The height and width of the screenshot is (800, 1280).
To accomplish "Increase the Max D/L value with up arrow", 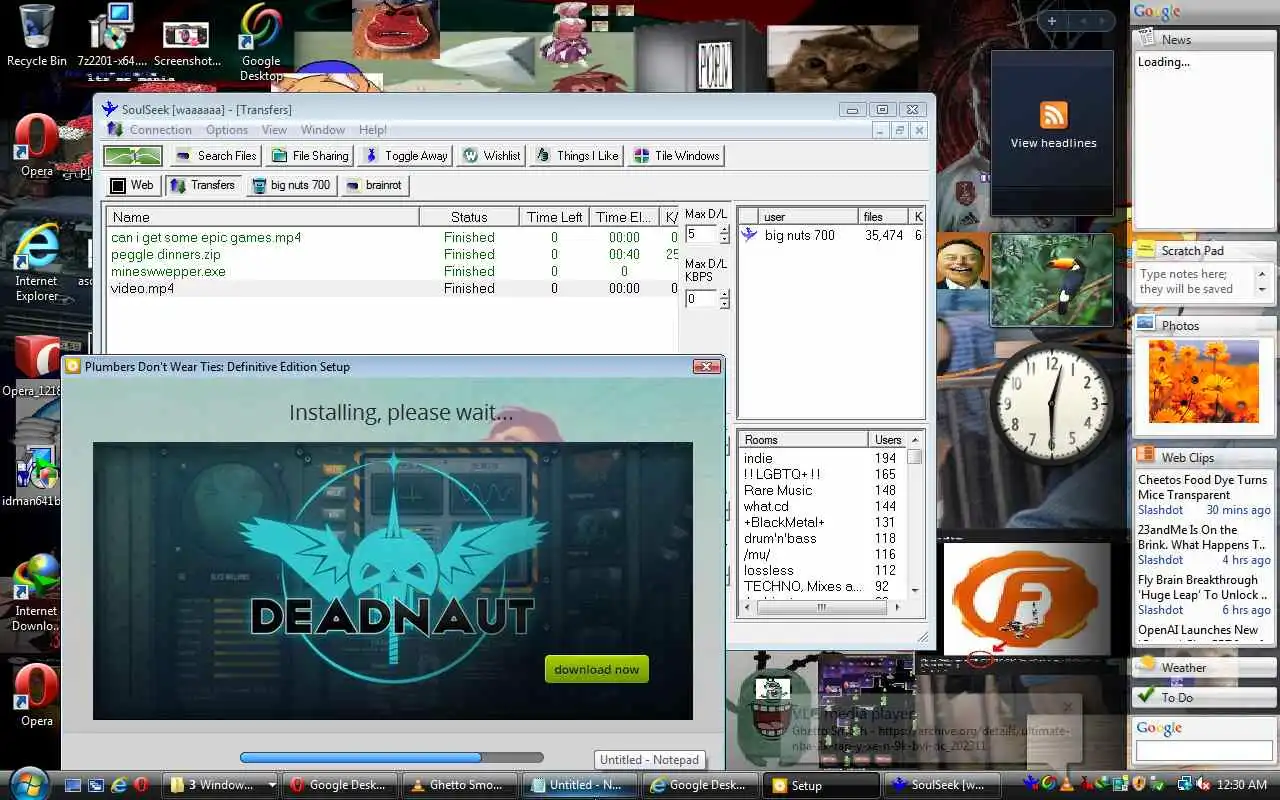I will coord(724,230).
